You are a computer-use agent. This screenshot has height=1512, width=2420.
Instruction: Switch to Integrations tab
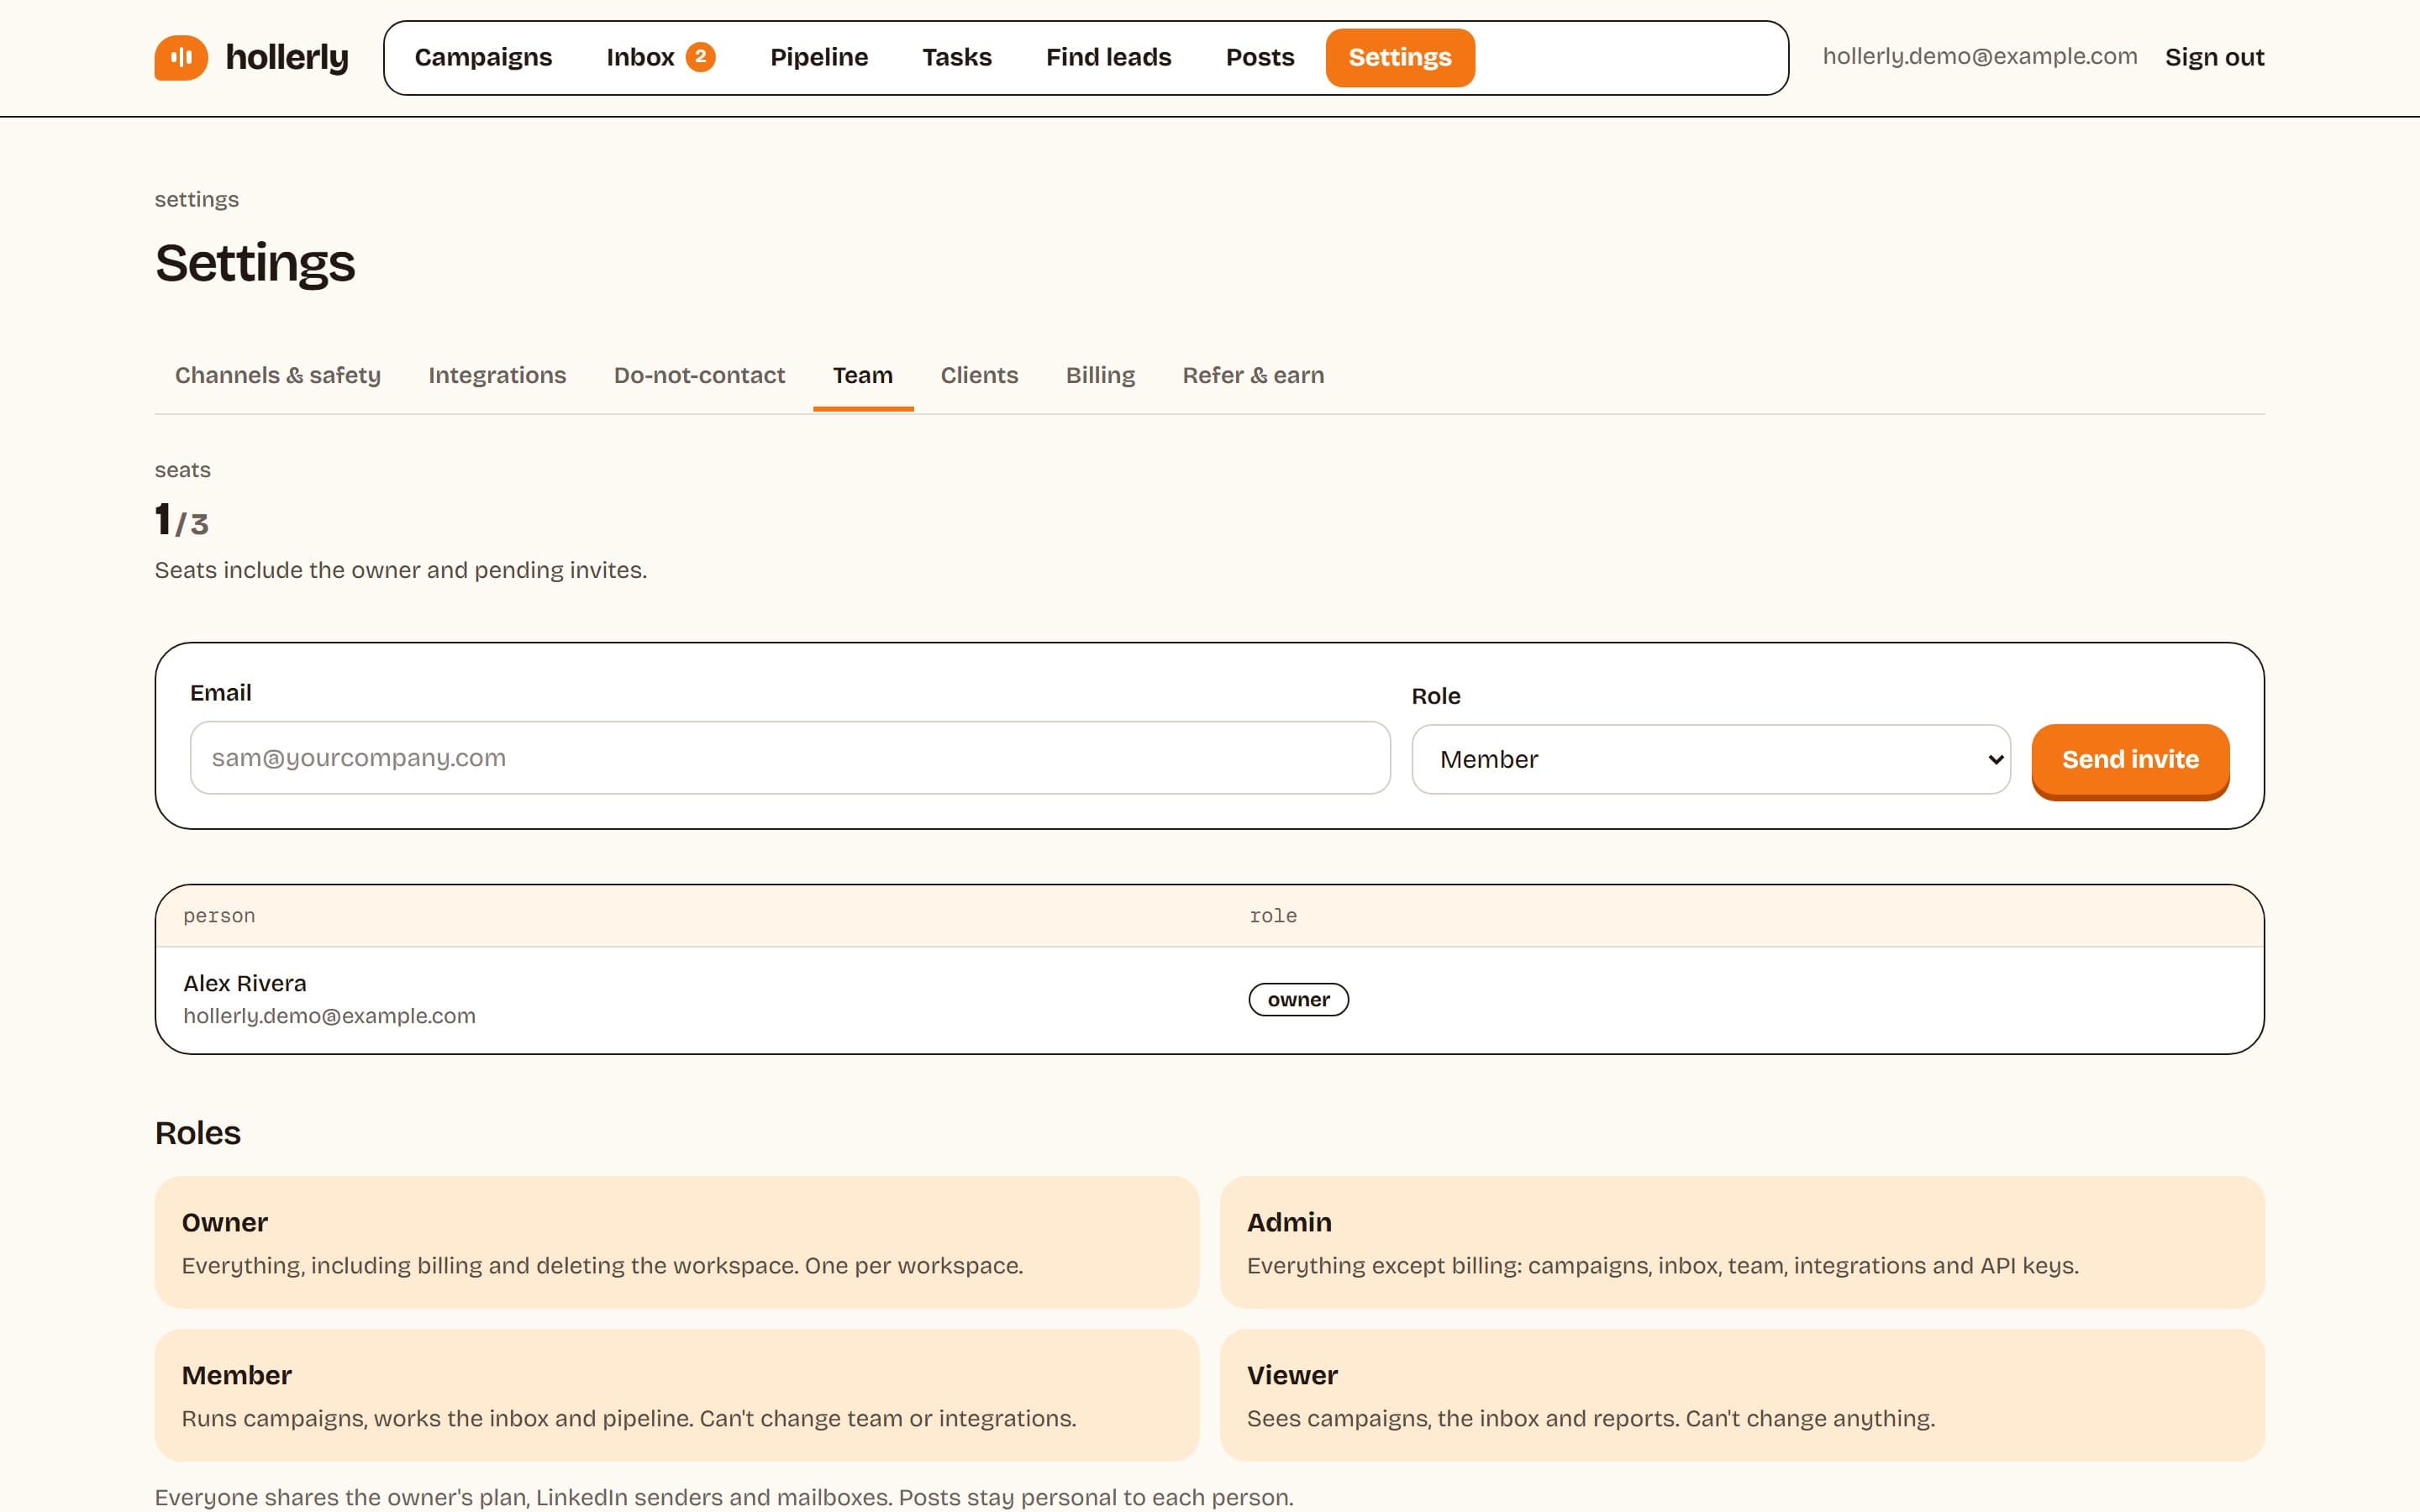click(497, 375)
